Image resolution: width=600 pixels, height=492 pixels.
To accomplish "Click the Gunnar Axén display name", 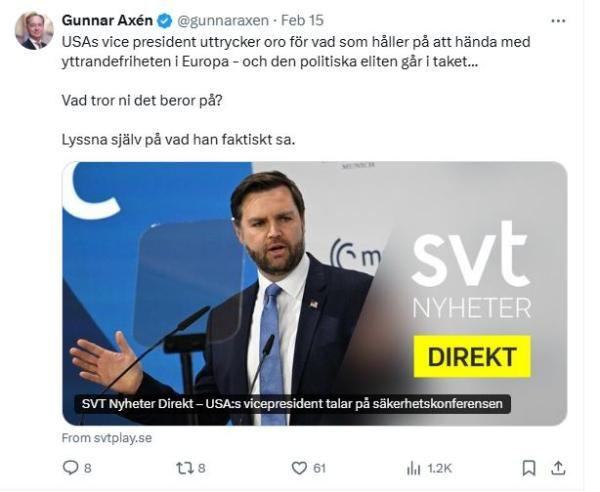I will (107, 20).
